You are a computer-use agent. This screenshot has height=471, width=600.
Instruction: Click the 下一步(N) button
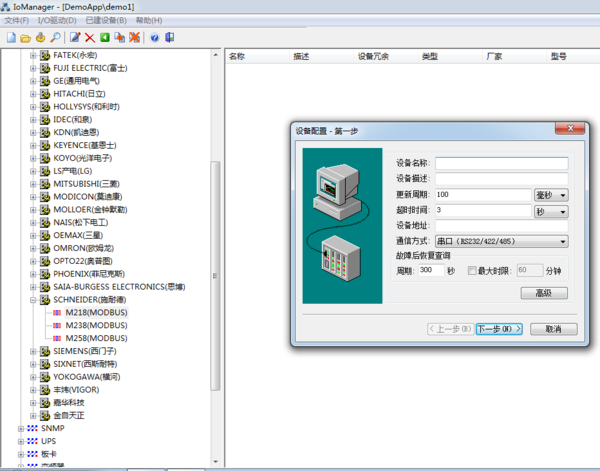pos(499,329)
